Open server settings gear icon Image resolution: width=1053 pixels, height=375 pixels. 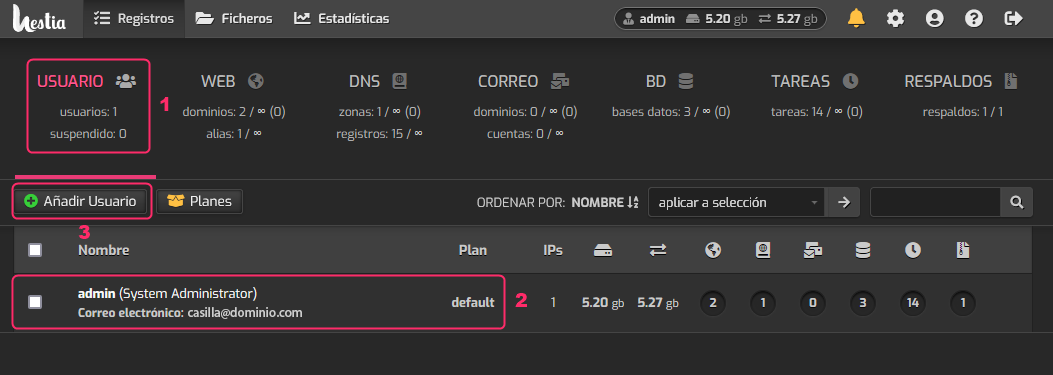pyautogui.click(x=895, y=18)
